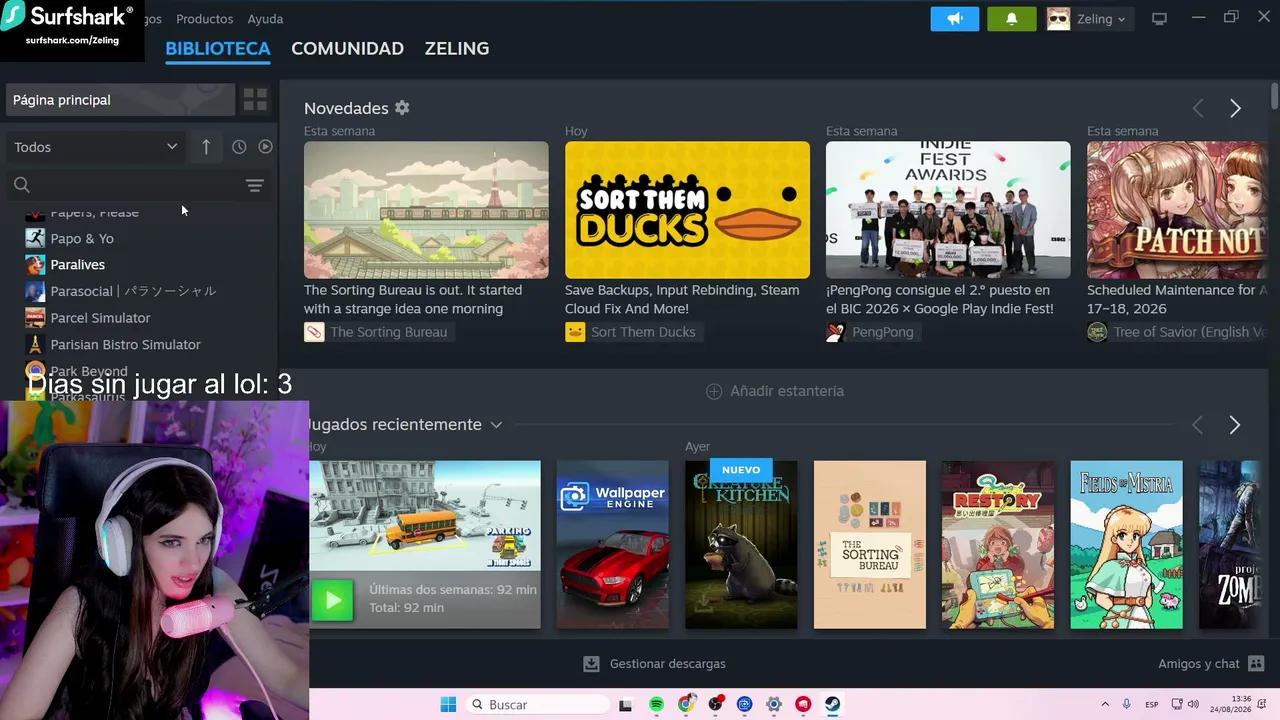This screenshot has height=720, width=1280.
Task: Click into the library search field
Action: (138, 185)
